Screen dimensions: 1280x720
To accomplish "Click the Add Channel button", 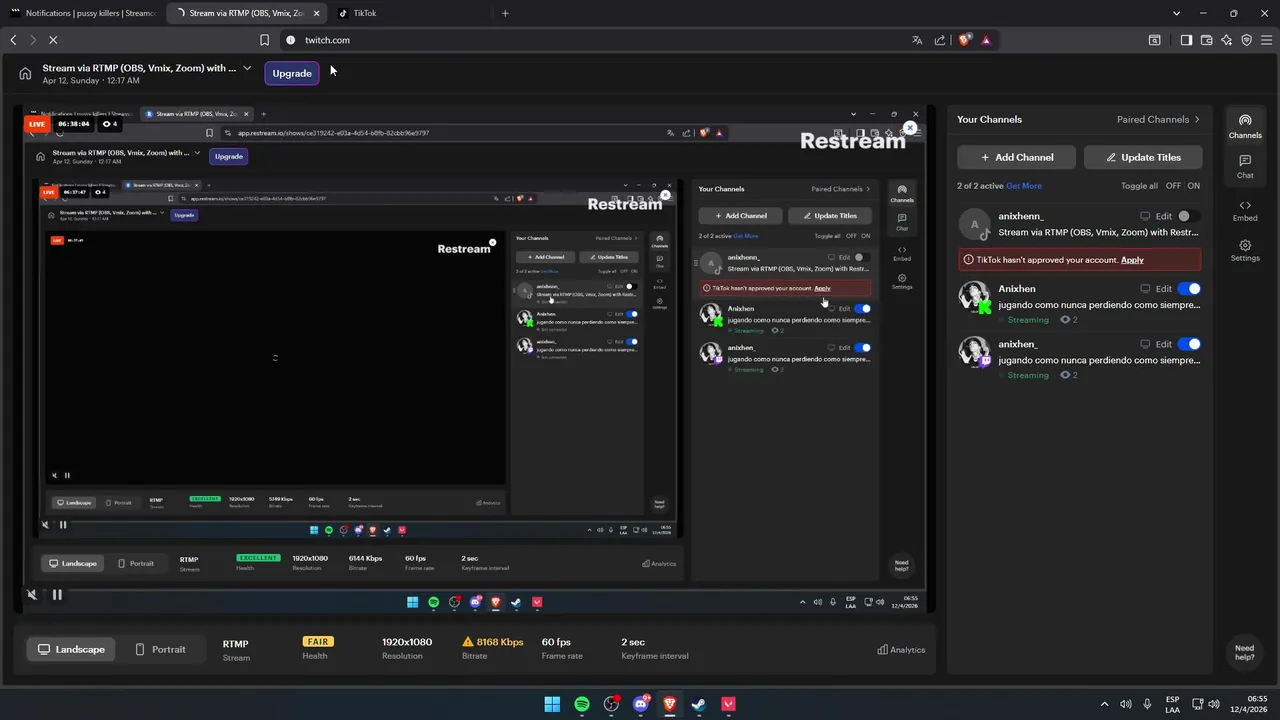I will [1017, 157].
